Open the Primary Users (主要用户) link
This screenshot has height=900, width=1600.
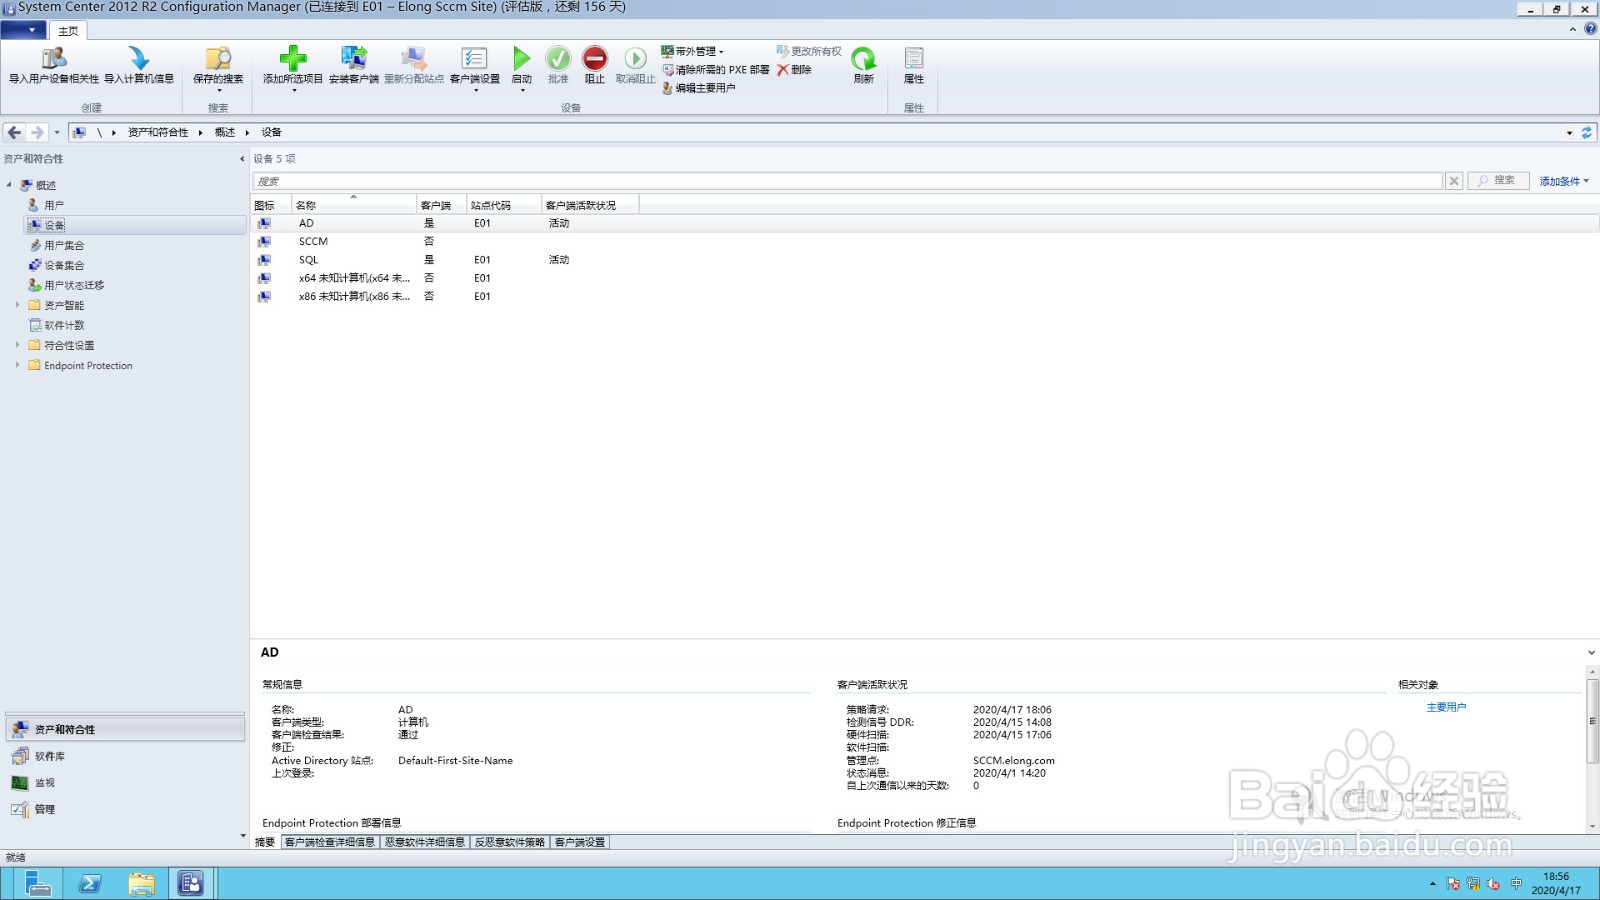coord(1446,707)
